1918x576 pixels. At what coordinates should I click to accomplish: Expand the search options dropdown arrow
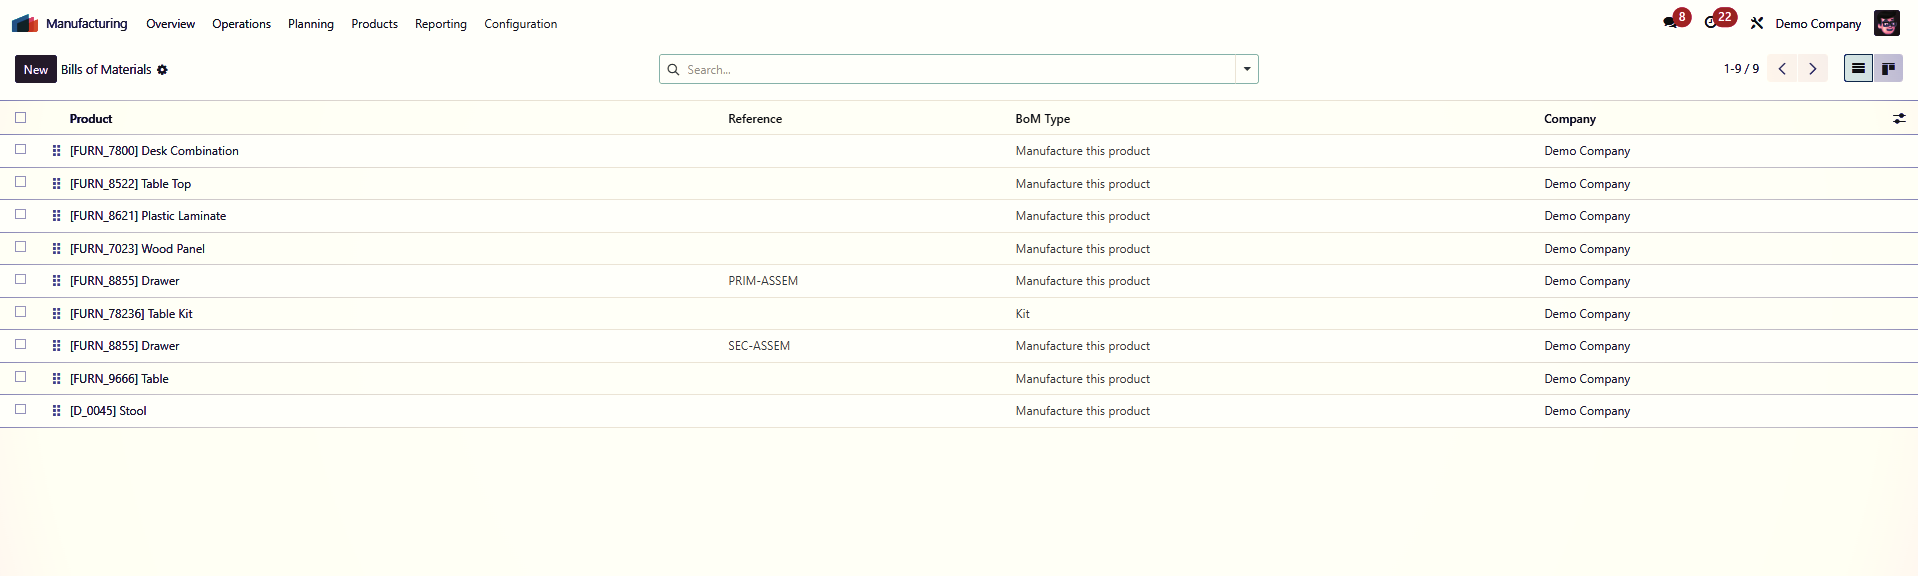(1247, 69)
